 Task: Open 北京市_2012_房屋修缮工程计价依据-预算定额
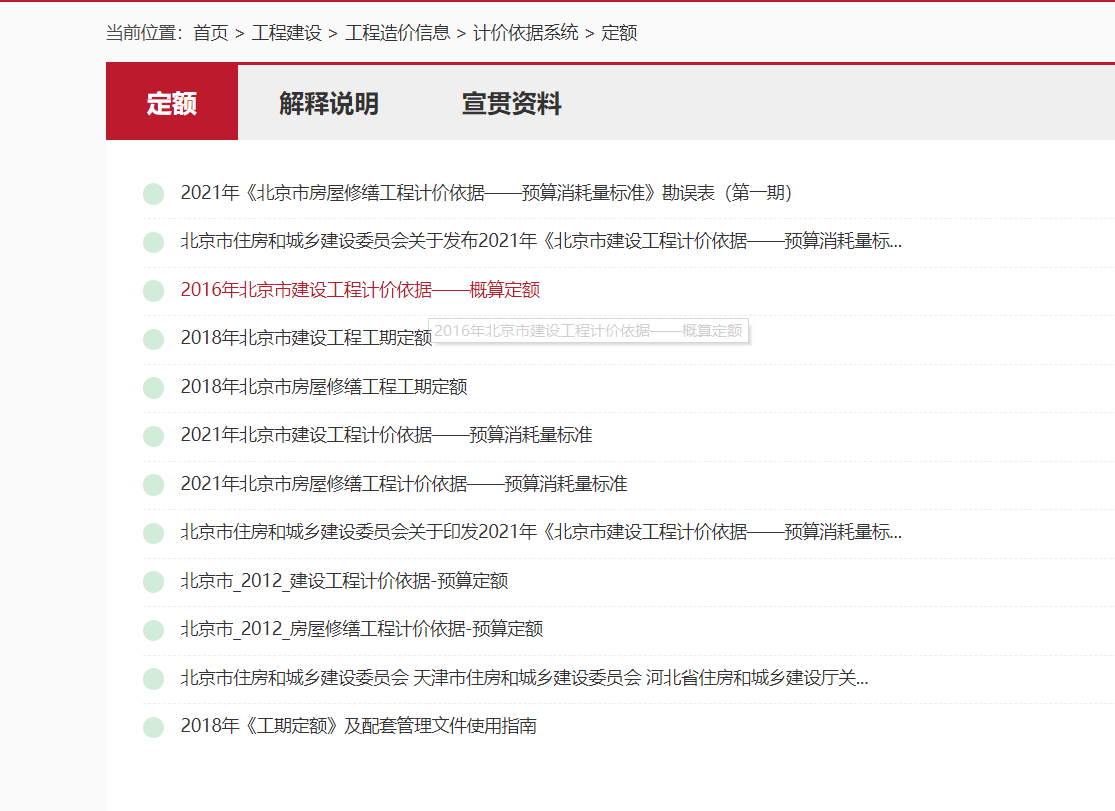click(362, 629)
